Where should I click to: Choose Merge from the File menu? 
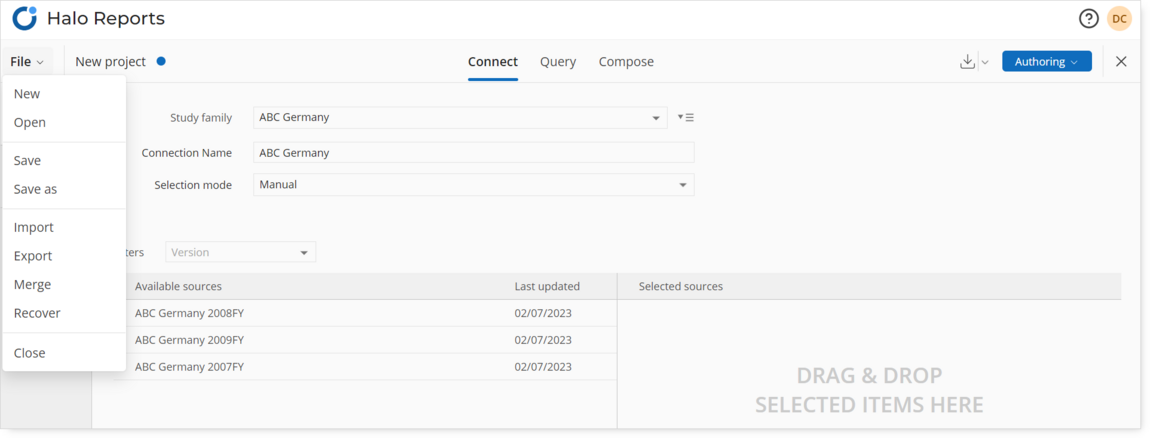click(x=32, y=285)
